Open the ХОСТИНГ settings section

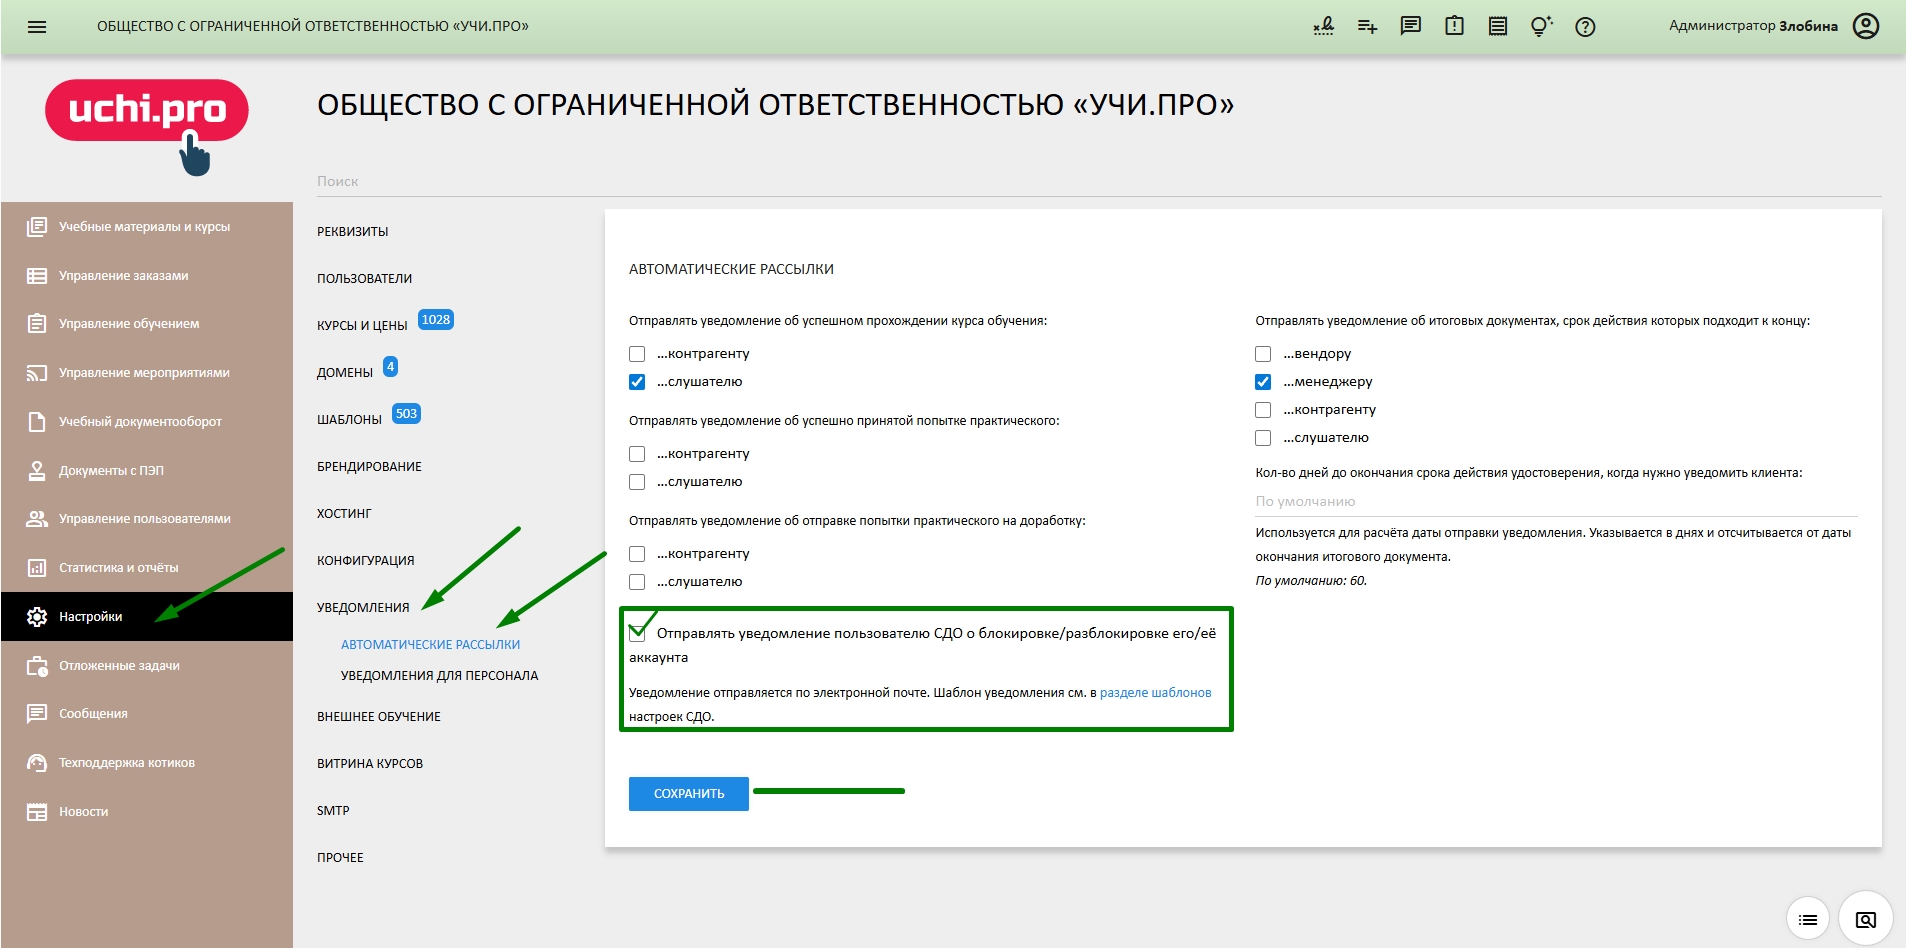344,514
